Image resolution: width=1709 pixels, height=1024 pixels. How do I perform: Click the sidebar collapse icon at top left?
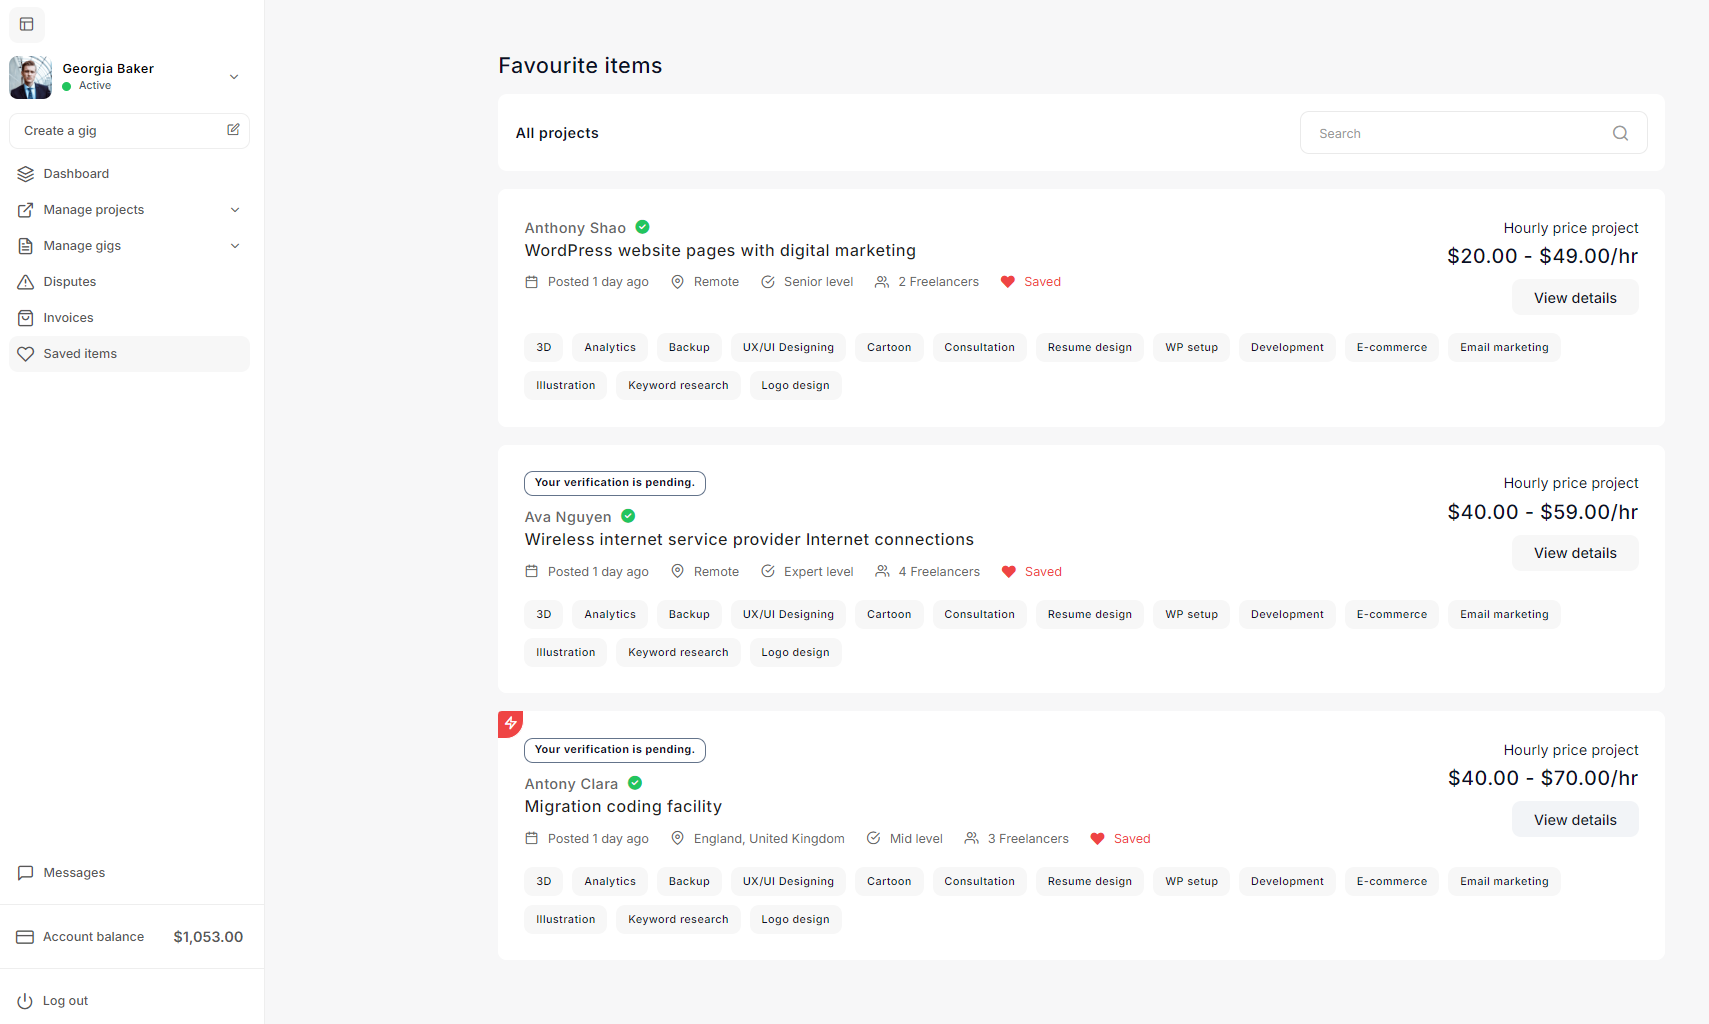point(27,24)
